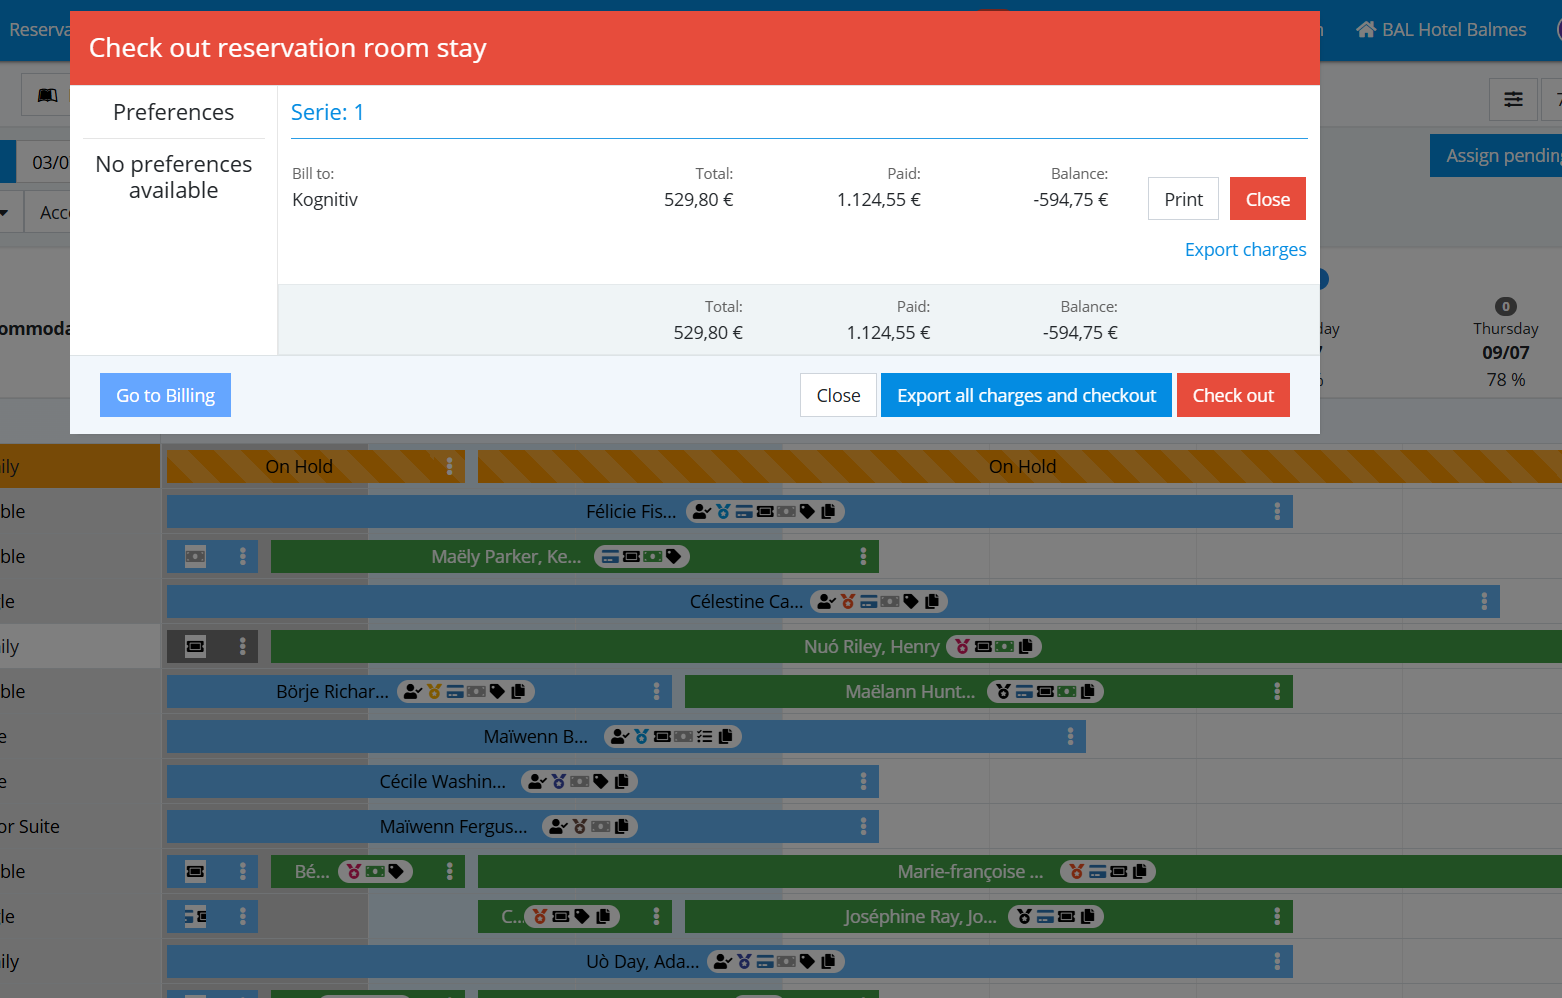Click the red Check out button
1562x998 pixels.
pyautogui.click(x=1233, y=395)
